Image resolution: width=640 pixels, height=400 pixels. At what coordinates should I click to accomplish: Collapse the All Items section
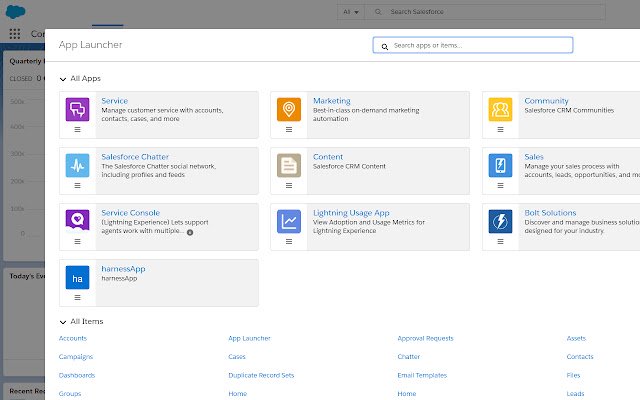(x=63, y=322)
